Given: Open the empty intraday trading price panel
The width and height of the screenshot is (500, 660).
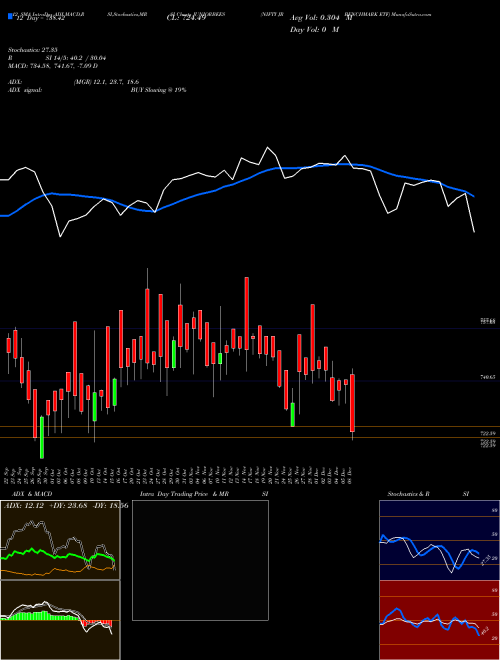Looking at the screenshot, I should tap(200, 560).
